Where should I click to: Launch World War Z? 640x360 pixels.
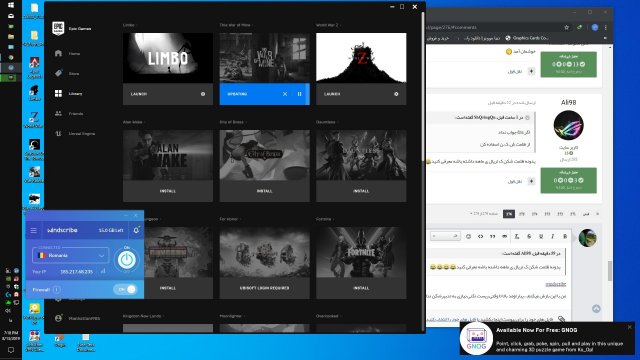point(332,94)
